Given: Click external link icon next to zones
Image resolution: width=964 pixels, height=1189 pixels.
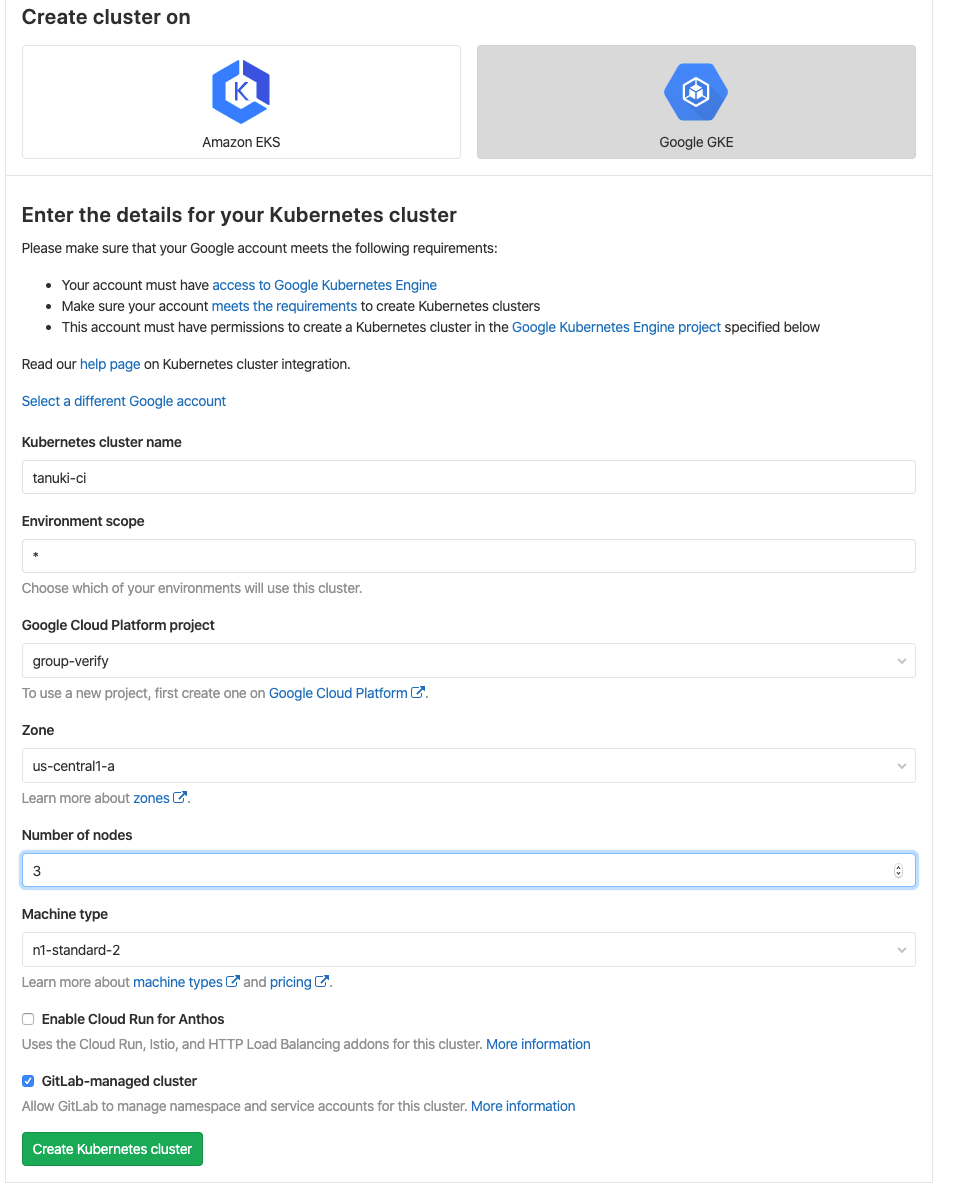Looking at the screenshot, I should (x=180, y=798).
